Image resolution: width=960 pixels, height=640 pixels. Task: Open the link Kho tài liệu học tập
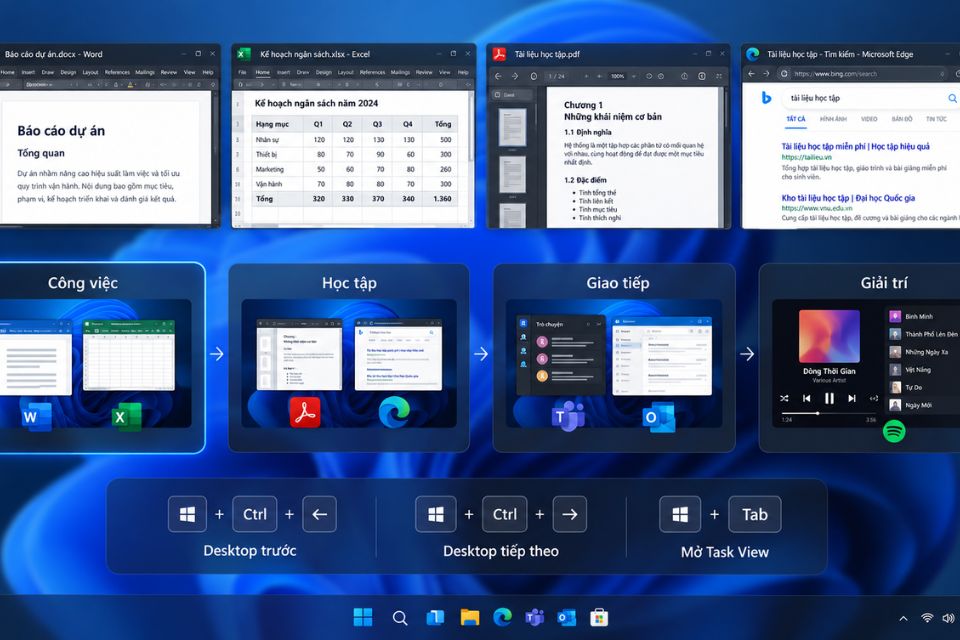848,198
